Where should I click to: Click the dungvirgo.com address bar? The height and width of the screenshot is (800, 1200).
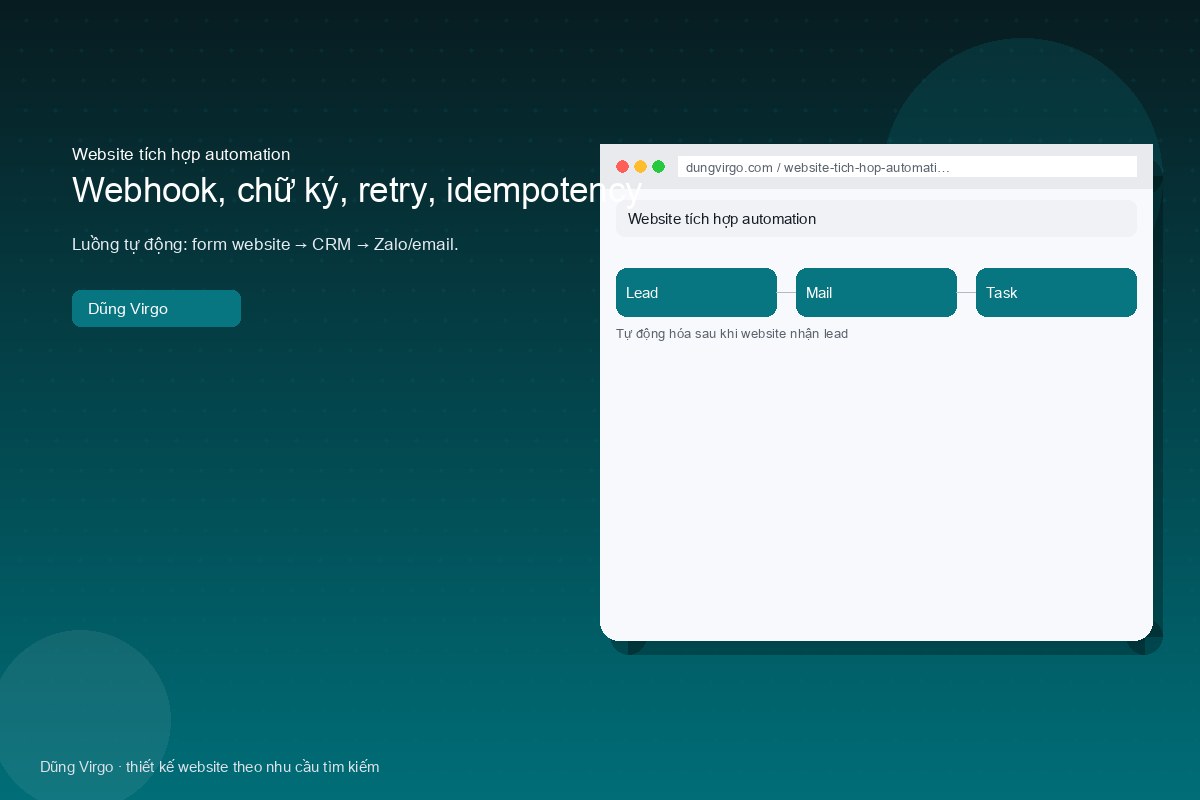907,167
